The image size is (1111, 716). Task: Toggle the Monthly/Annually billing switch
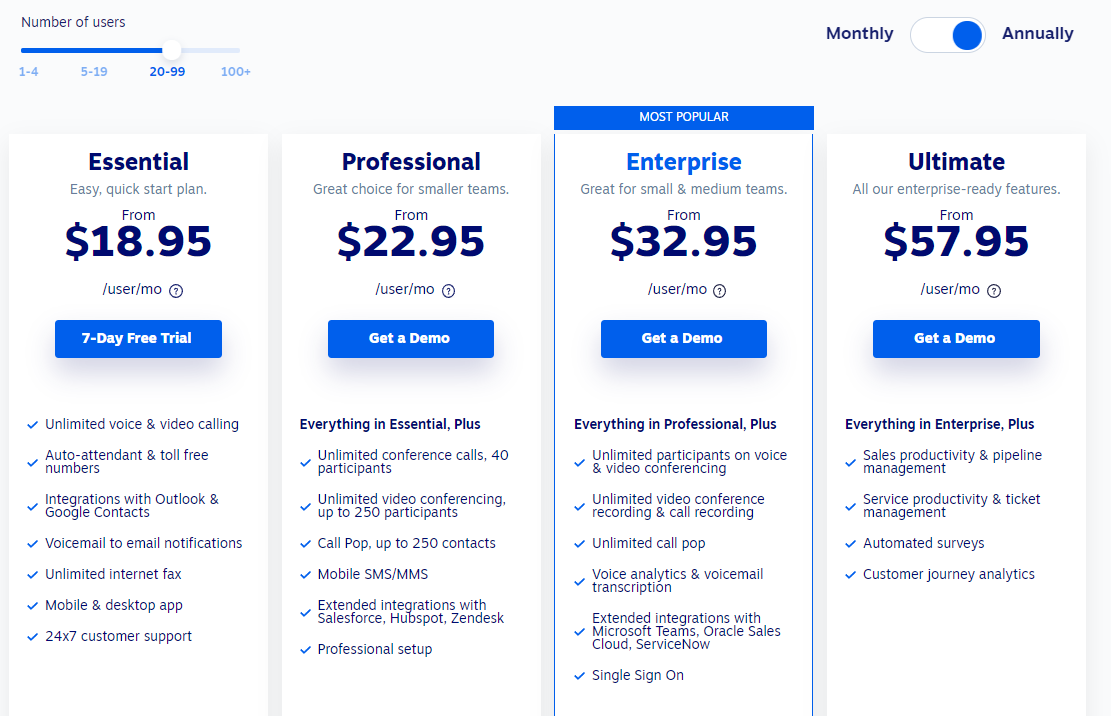(x=948, y=35)
